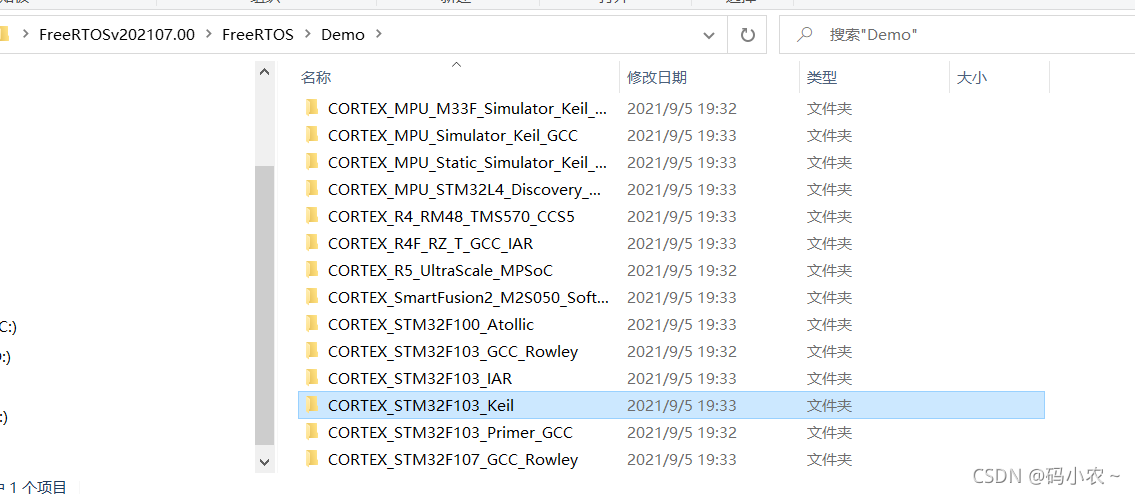Click navigation pane scroll down arrow
The image size is (1135, 494).
point(264,461)
